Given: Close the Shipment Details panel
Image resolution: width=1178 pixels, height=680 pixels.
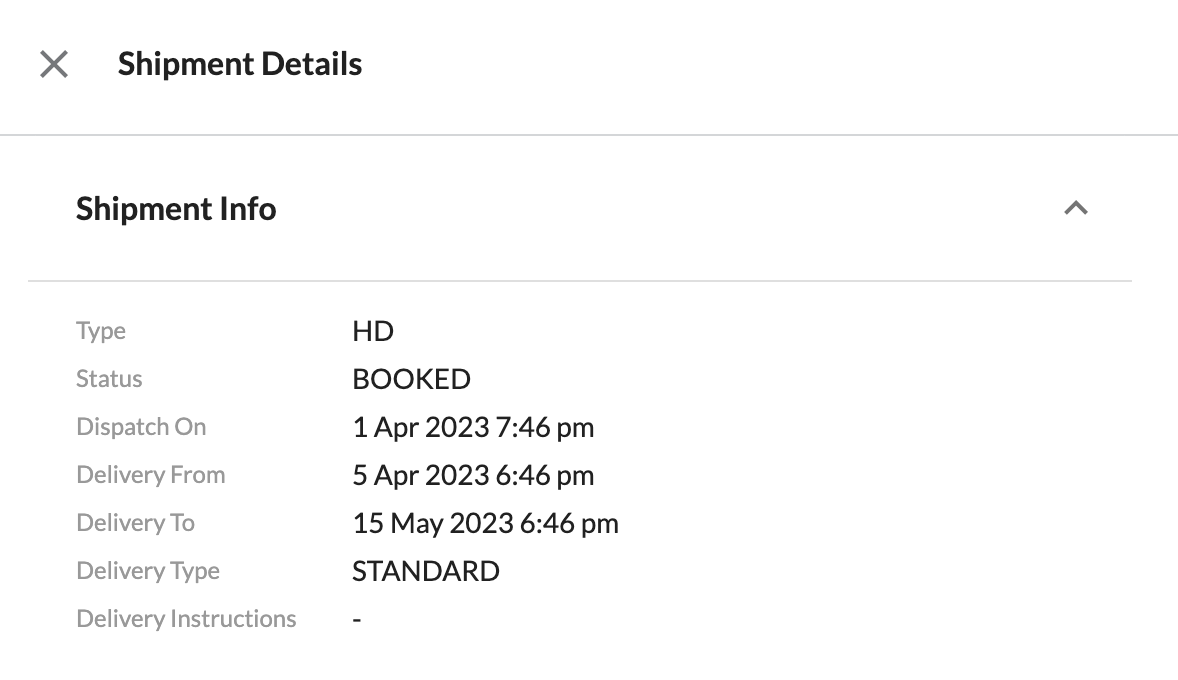Looking at the screenshot, I should 54,65.
